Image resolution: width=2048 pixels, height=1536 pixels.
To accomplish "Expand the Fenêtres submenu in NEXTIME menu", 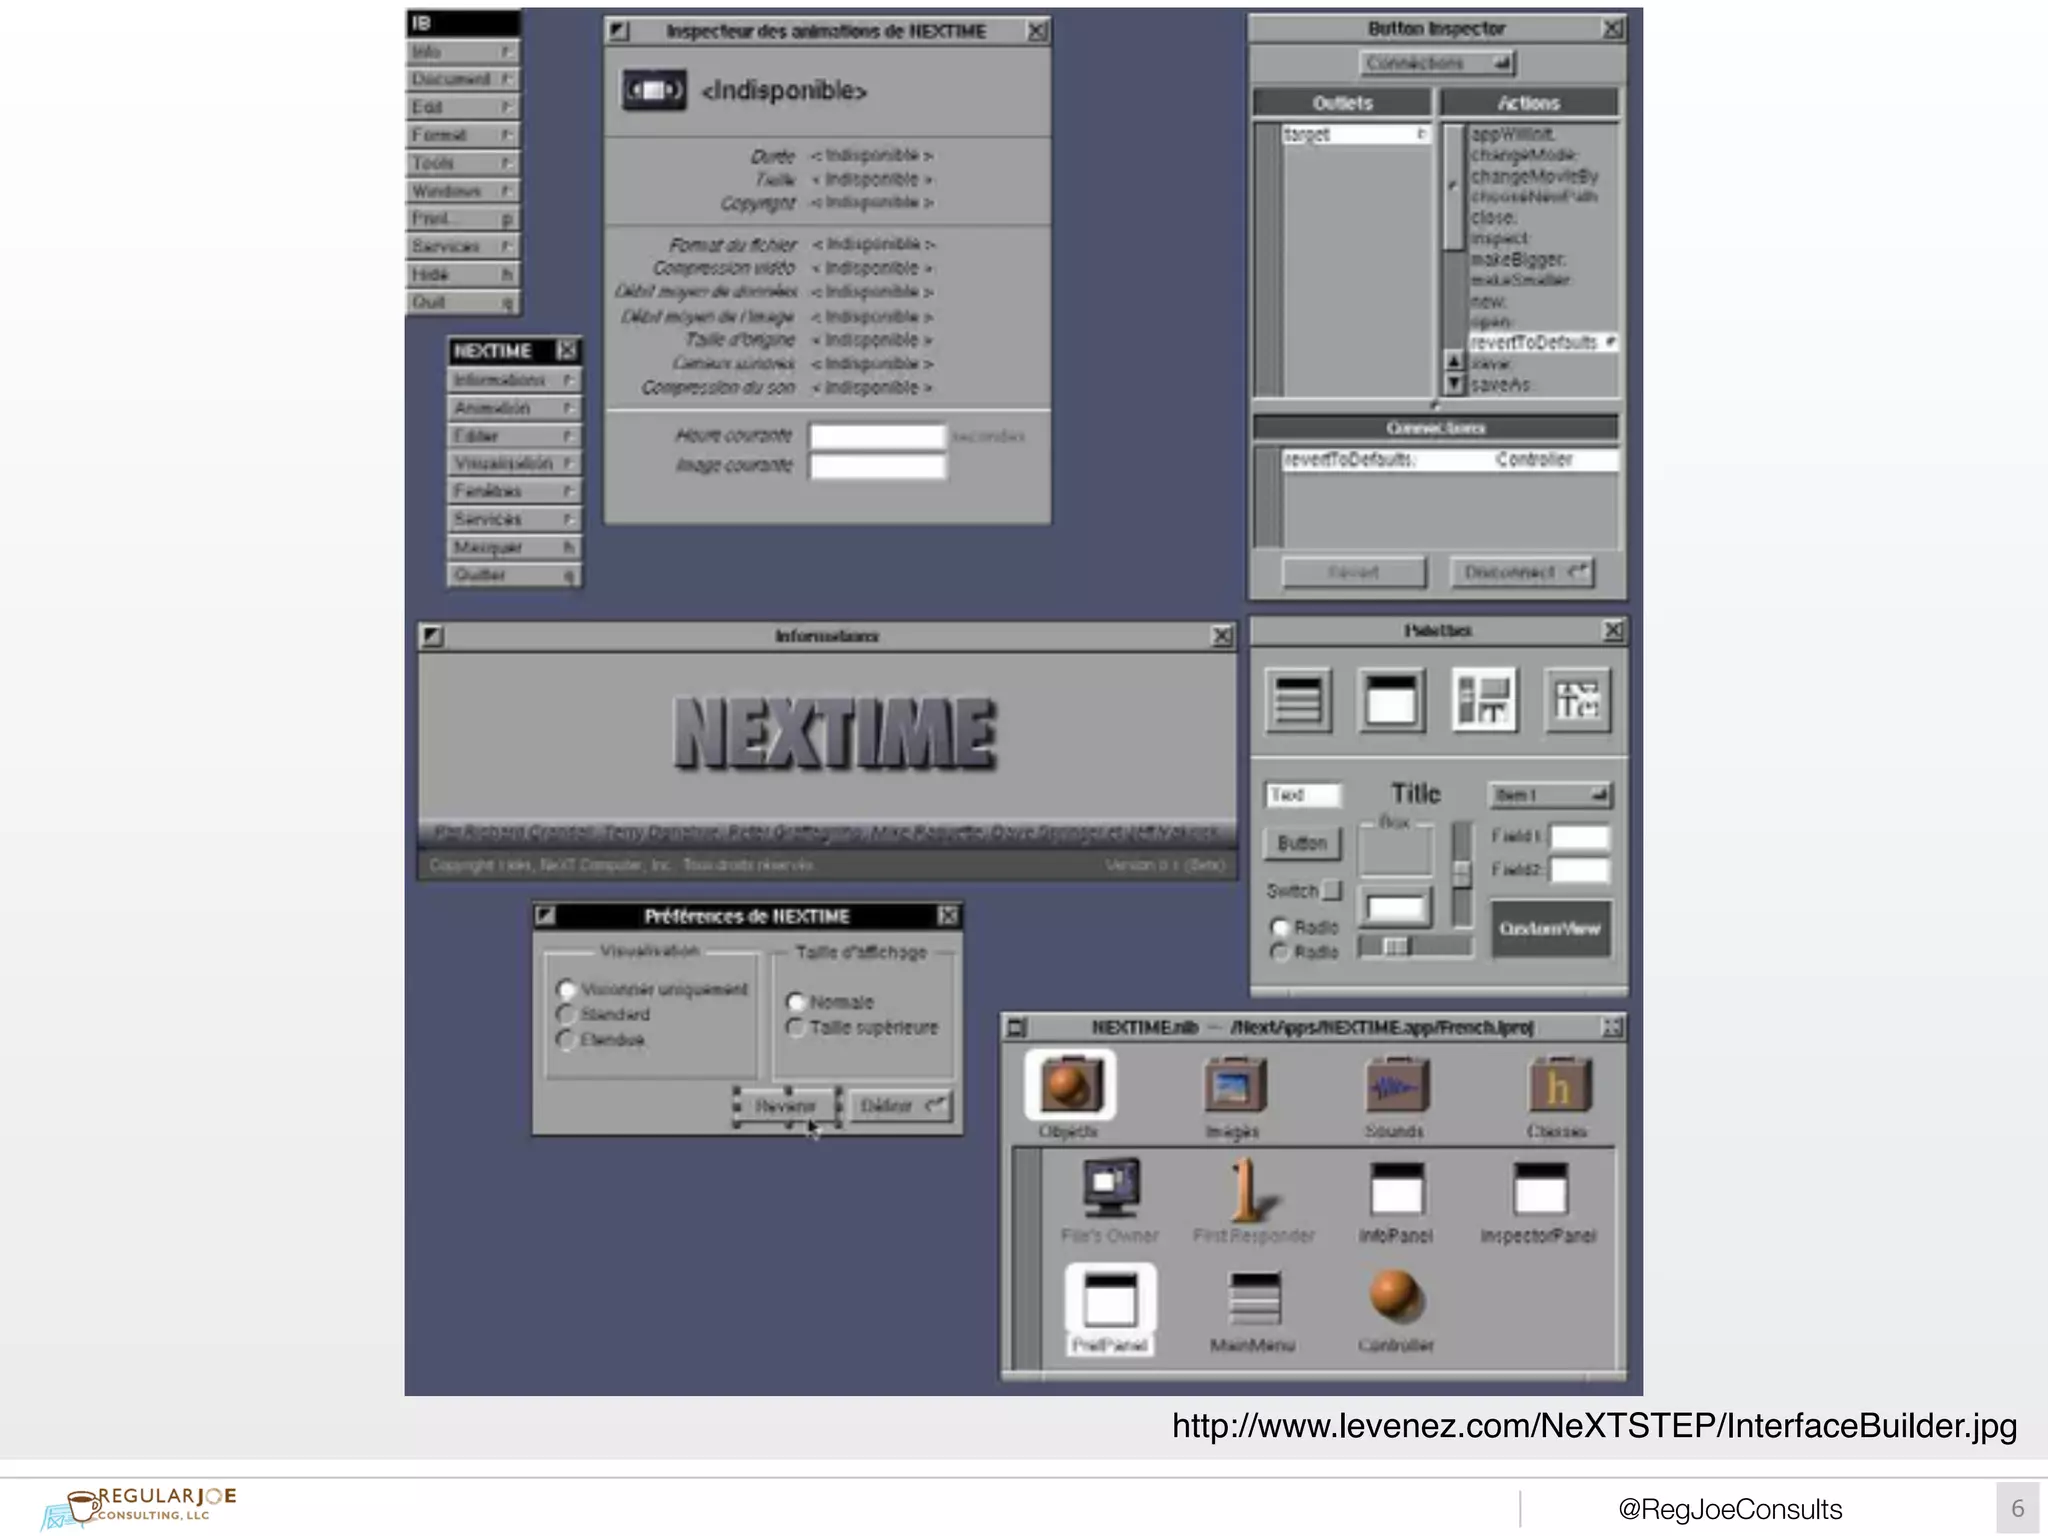I will tap(514, 491).
